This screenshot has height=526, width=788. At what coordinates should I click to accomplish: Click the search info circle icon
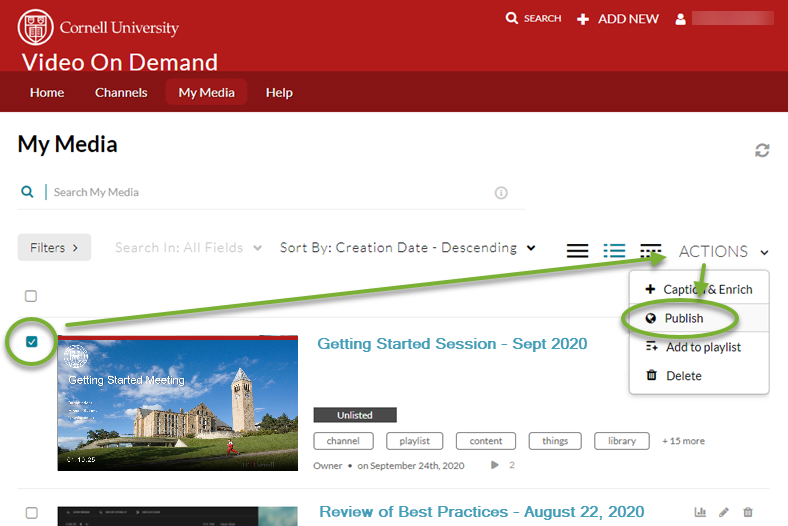[x=501, y=193]
